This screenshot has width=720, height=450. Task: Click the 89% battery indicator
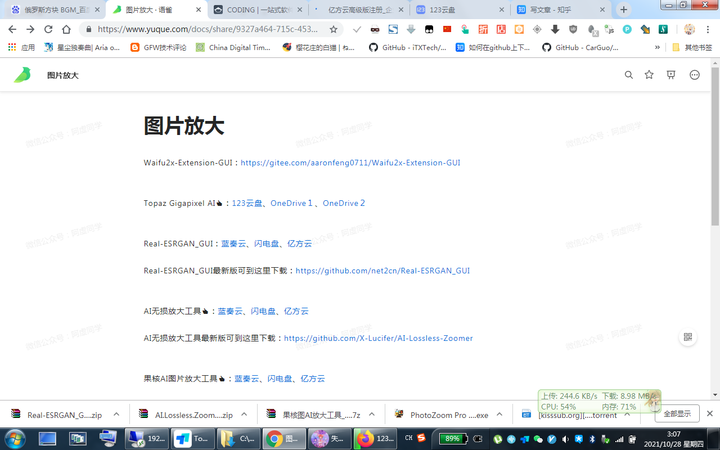tap(452, 439)
